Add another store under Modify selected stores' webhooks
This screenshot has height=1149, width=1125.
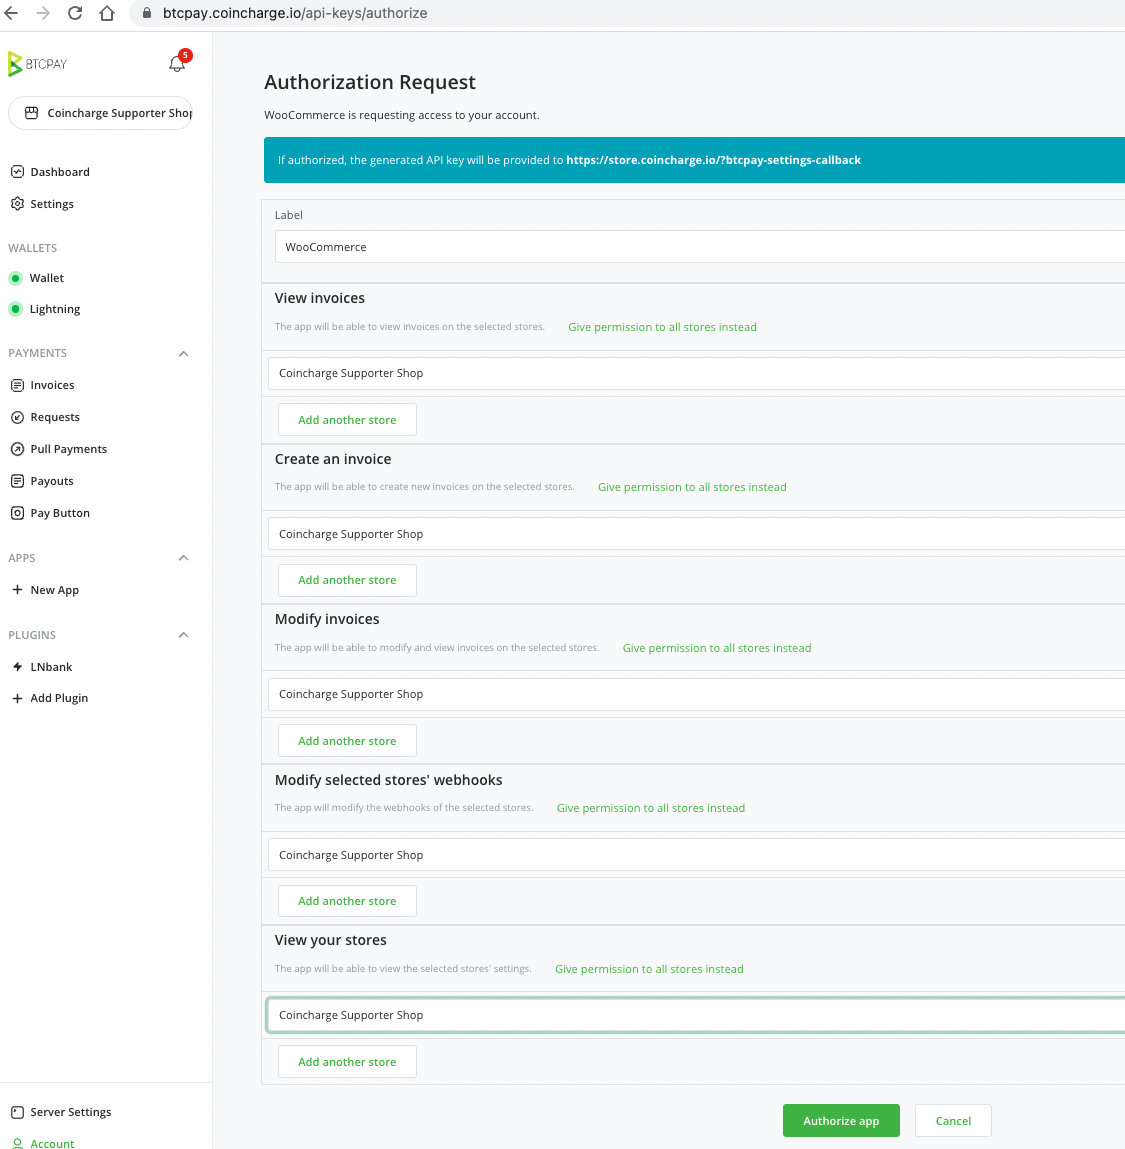point(347,901)
